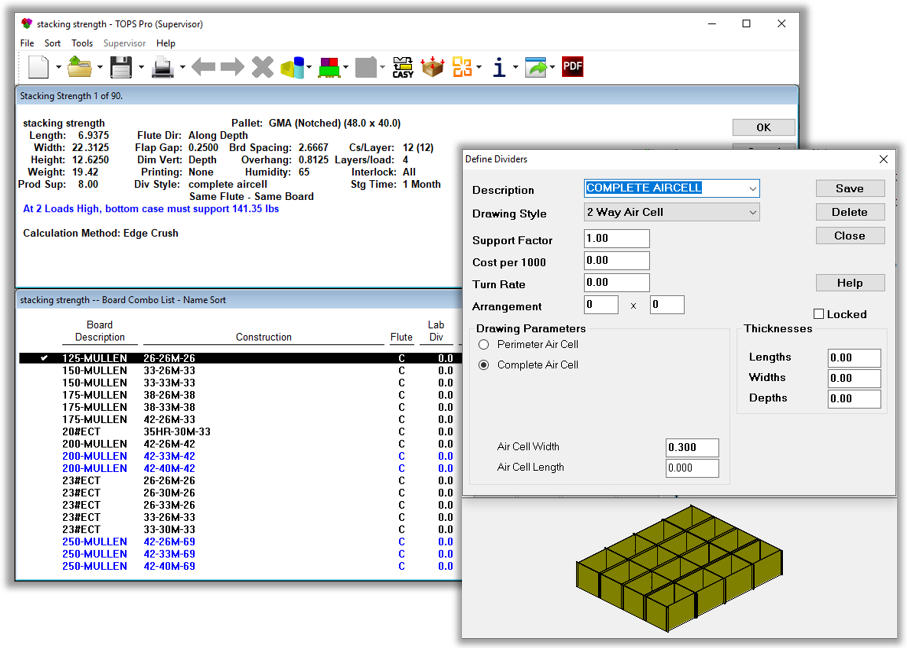The image size is (907, 648).
Task: Open dropdown arrow beside New file icon
Action: (x=59, y=68)
